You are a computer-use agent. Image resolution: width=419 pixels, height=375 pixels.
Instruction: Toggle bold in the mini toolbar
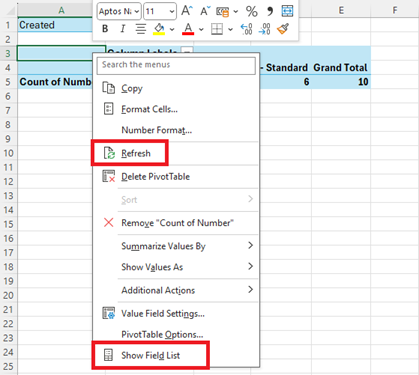tap(105, 29)
